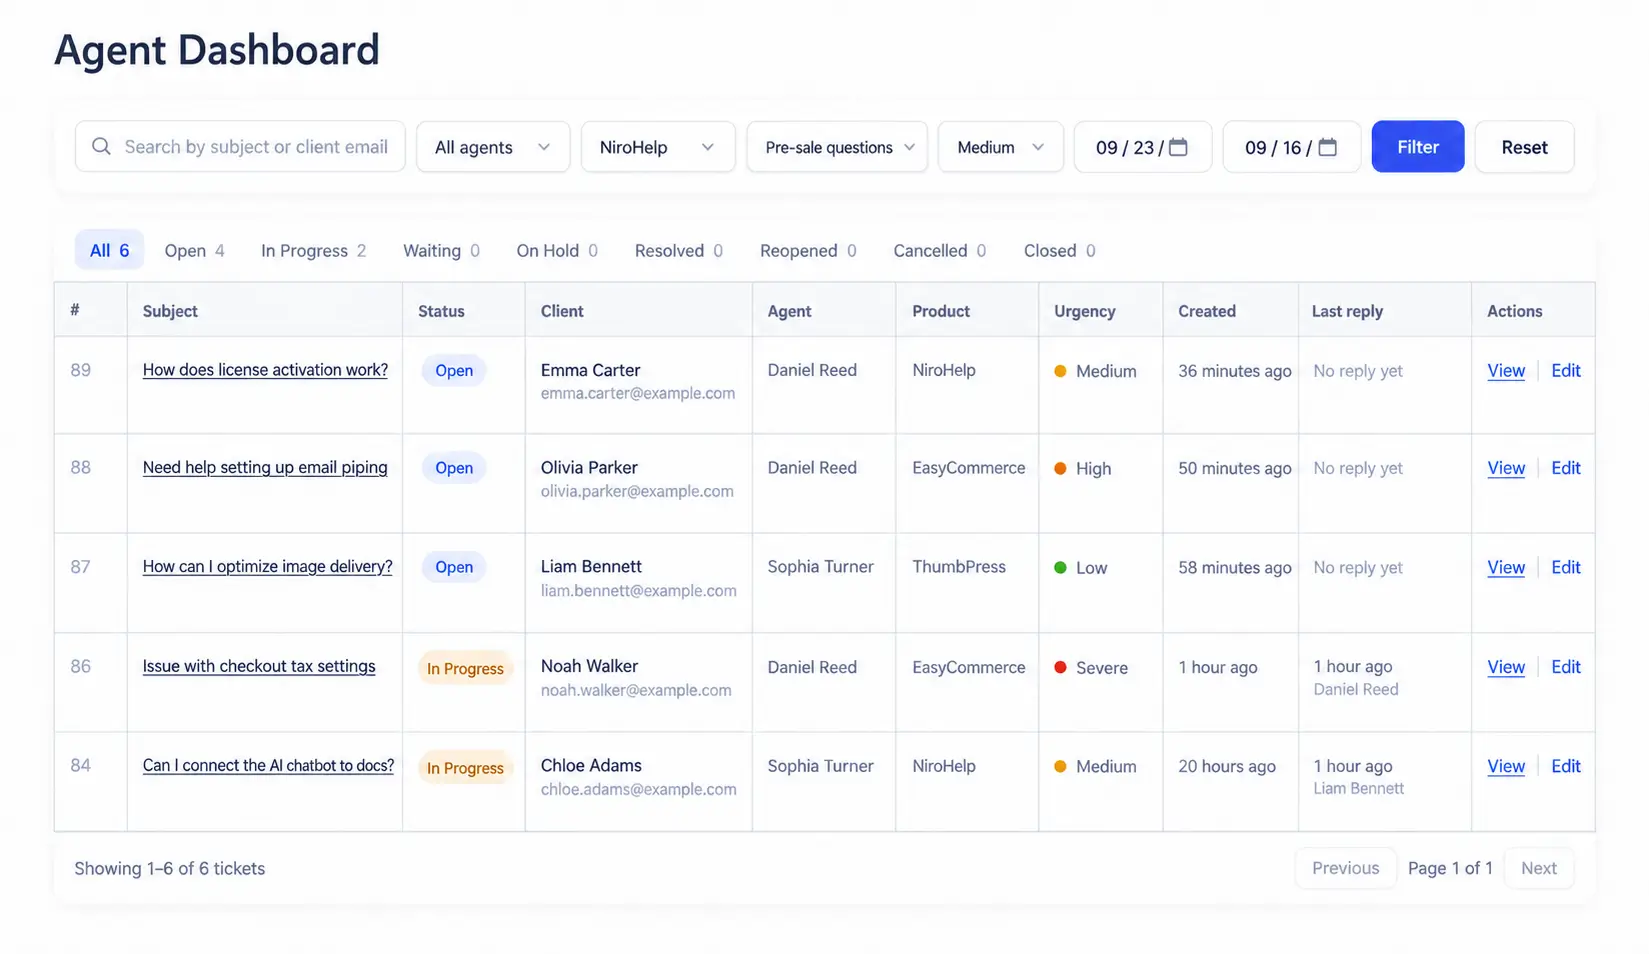The image size is (1649, 954).
Task: Click View for ticket 88
Action: pyautogui.click(x=1506, y=468)
